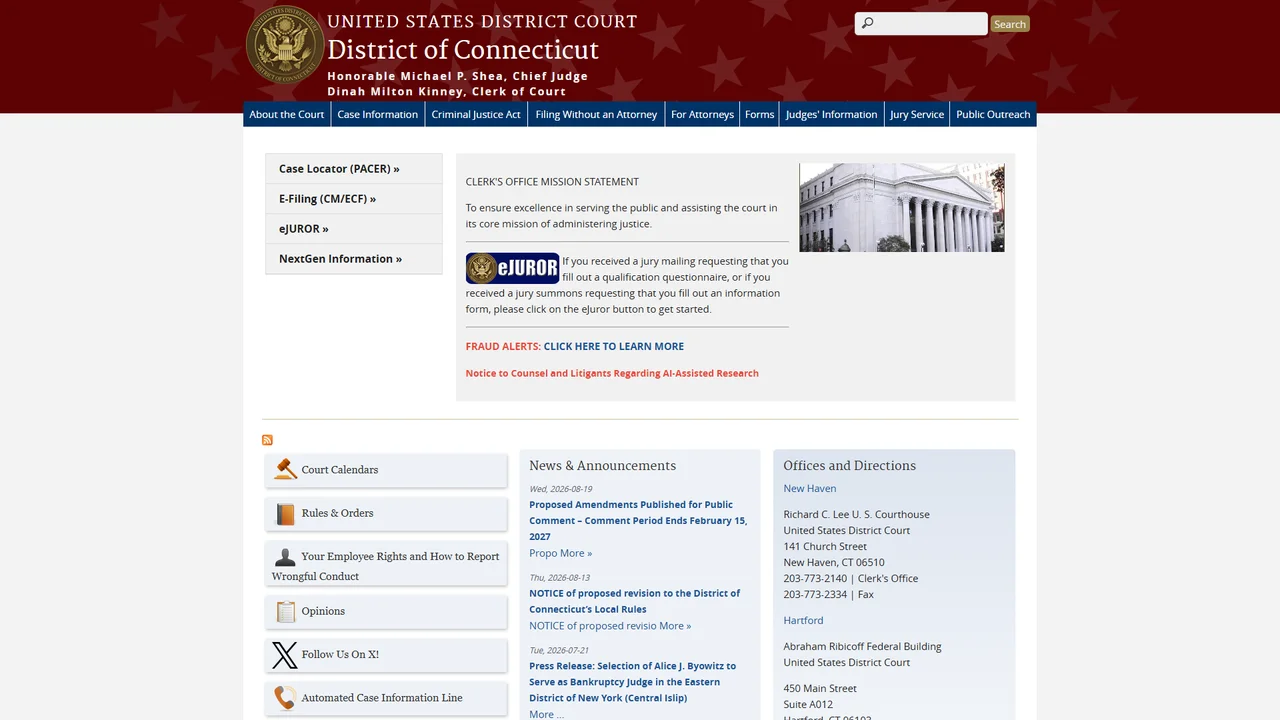Click the magnifier icon in search box
Image resolution: width=1280 pixels, height=720 pixels.
coord(867,24)
